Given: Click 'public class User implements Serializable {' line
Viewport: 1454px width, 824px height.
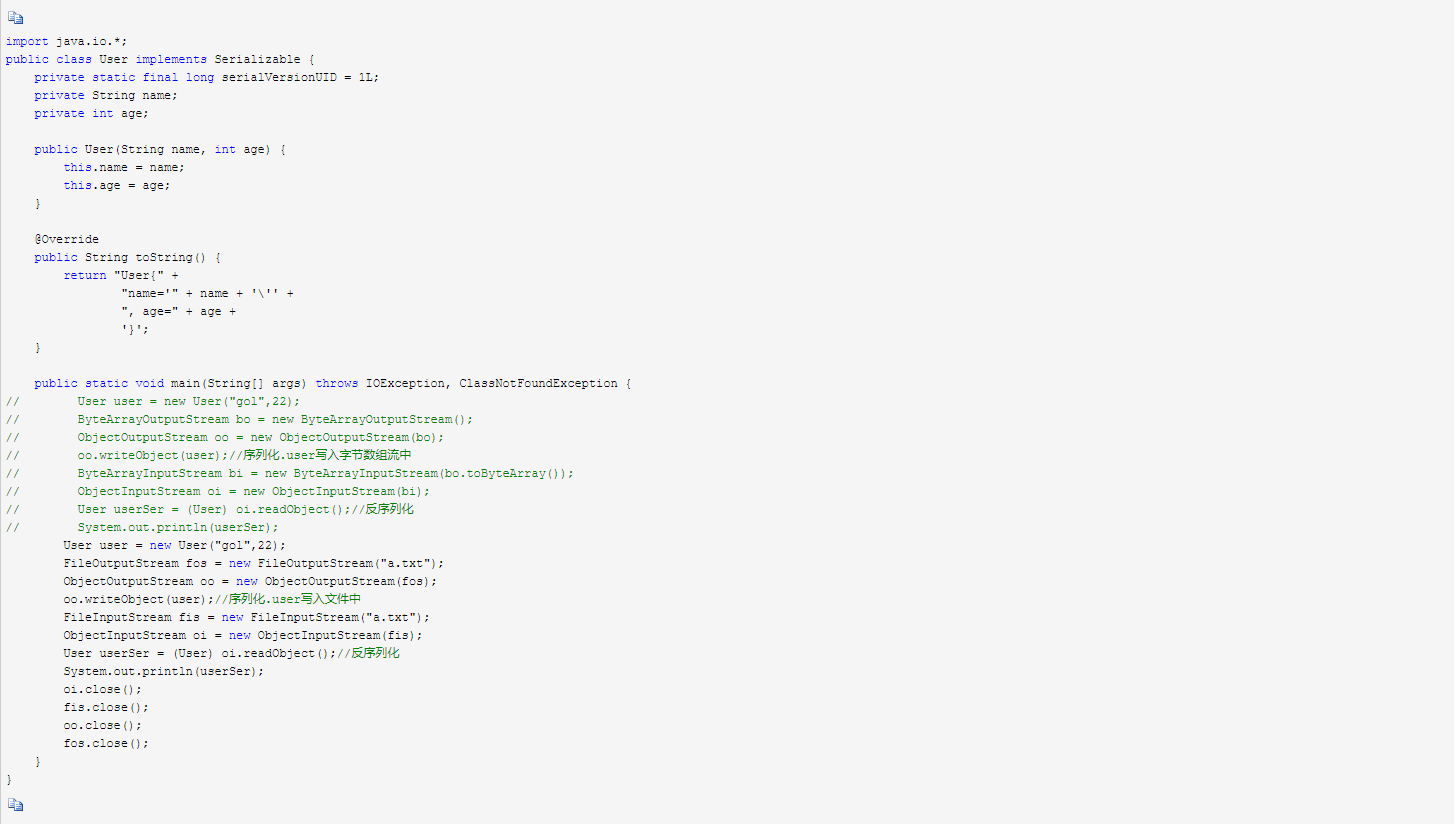Looking at the screenshot, I should tap(160, 59).
